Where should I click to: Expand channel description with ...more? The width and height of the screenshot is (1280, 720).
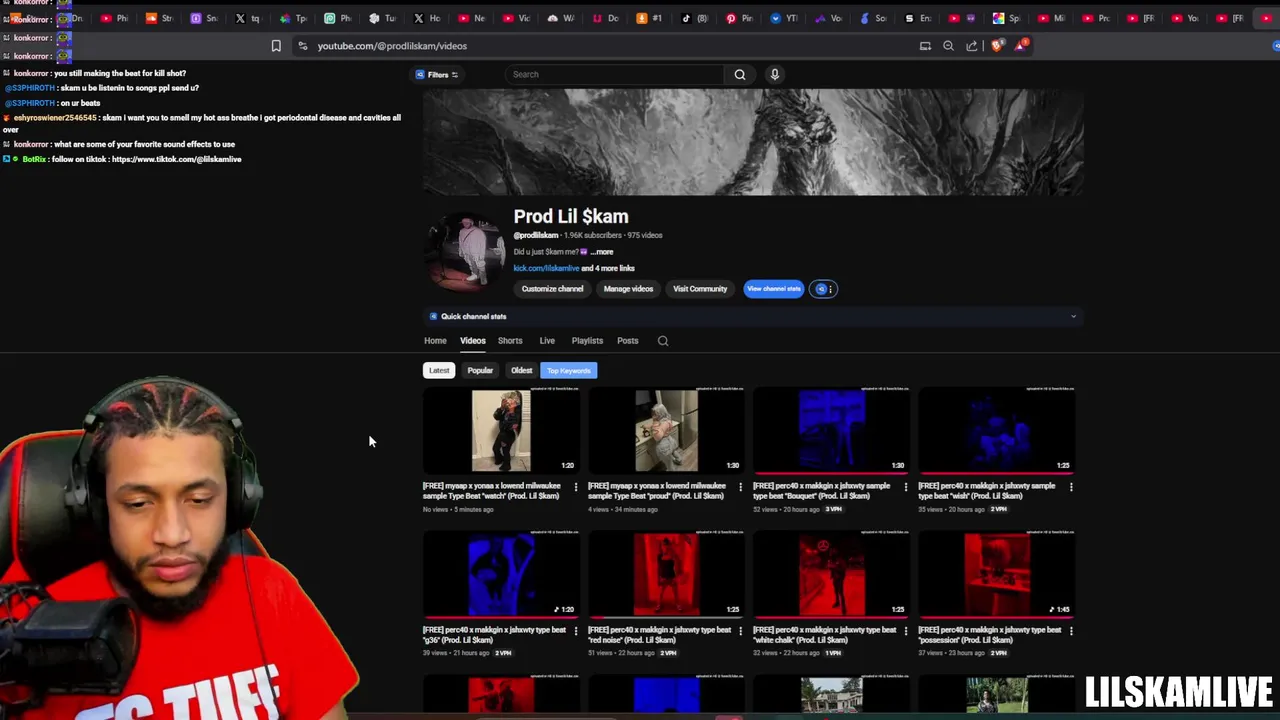pyautogui.click(x=601, y=252)
